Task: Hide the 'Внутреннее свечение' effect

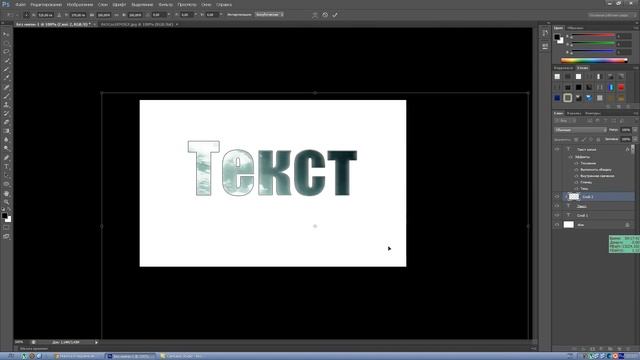Action: (x=576, y=176)
